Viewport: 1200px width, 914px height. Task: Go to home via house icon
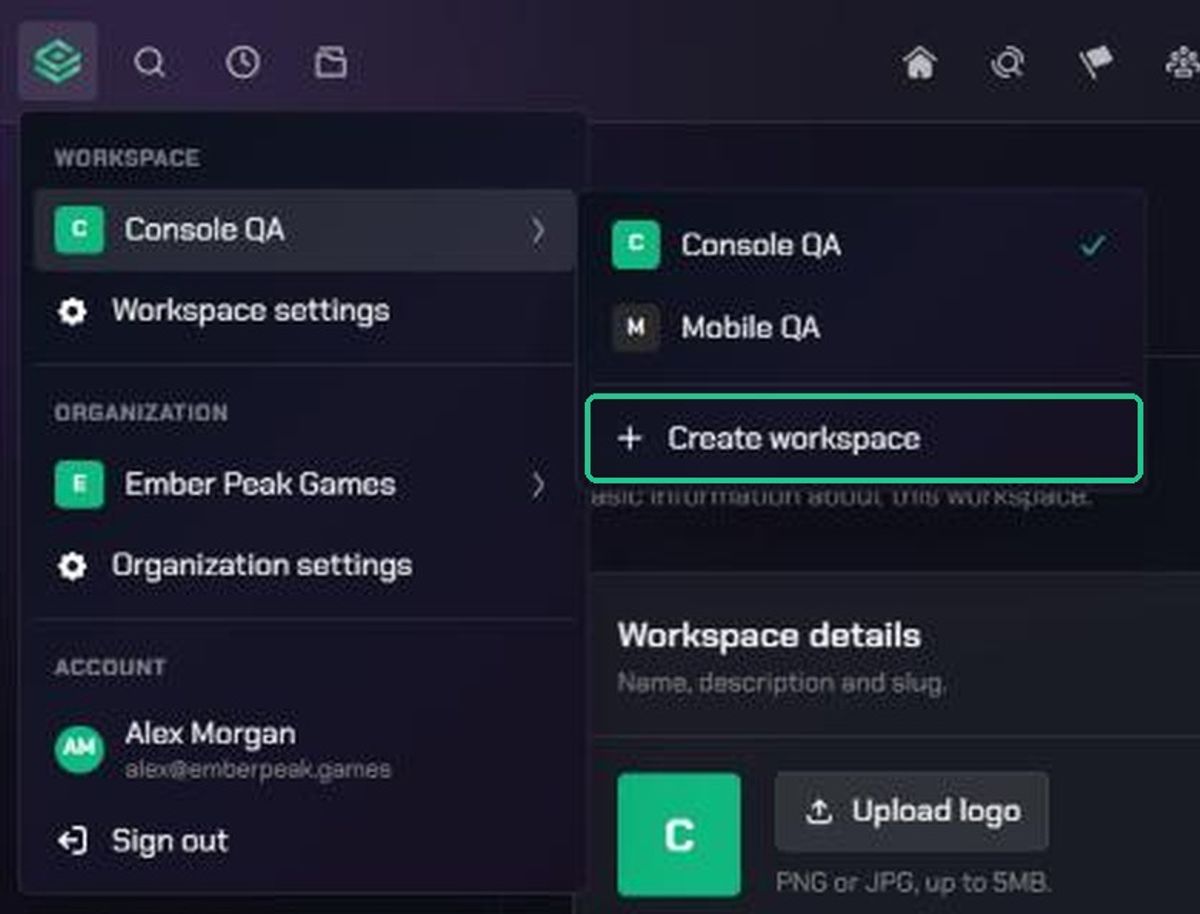[x=920, y=64]
